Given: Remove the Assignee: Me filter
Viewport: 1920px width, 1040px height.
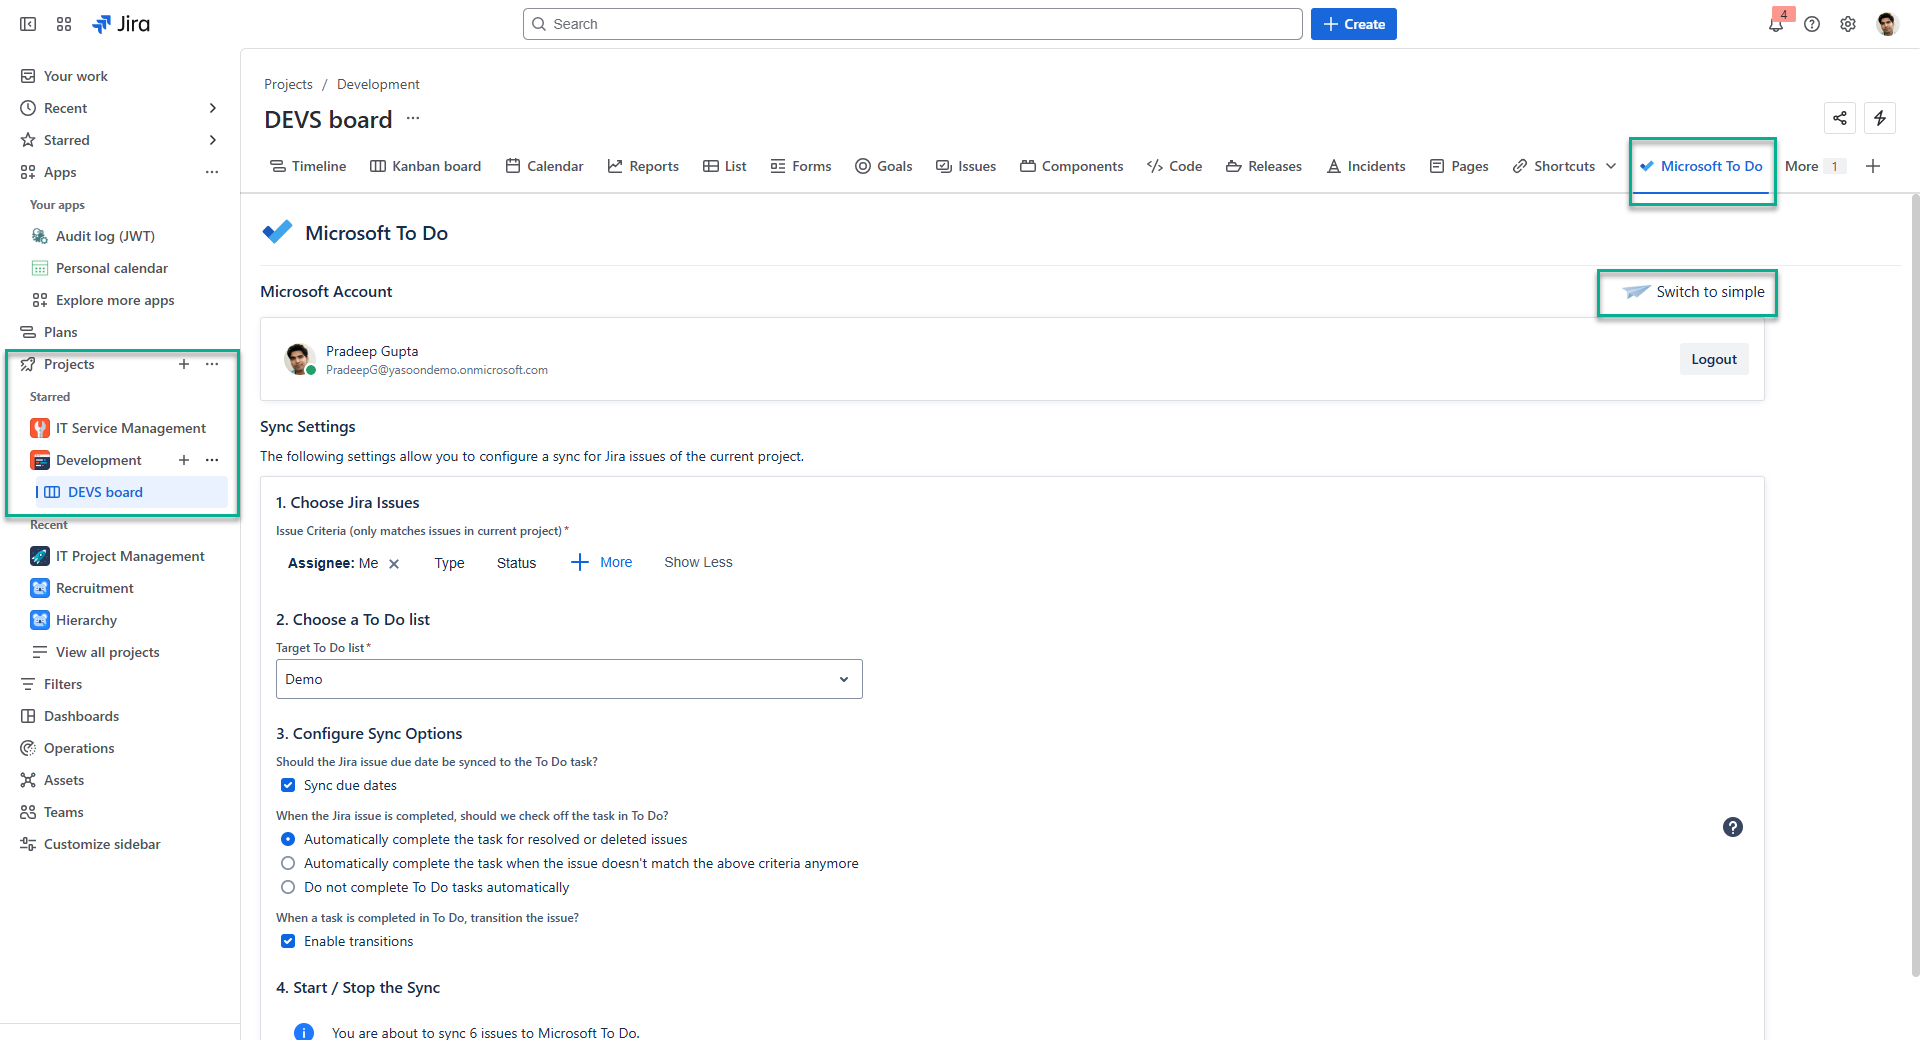Looking at the screenshot, I should 394,564.
